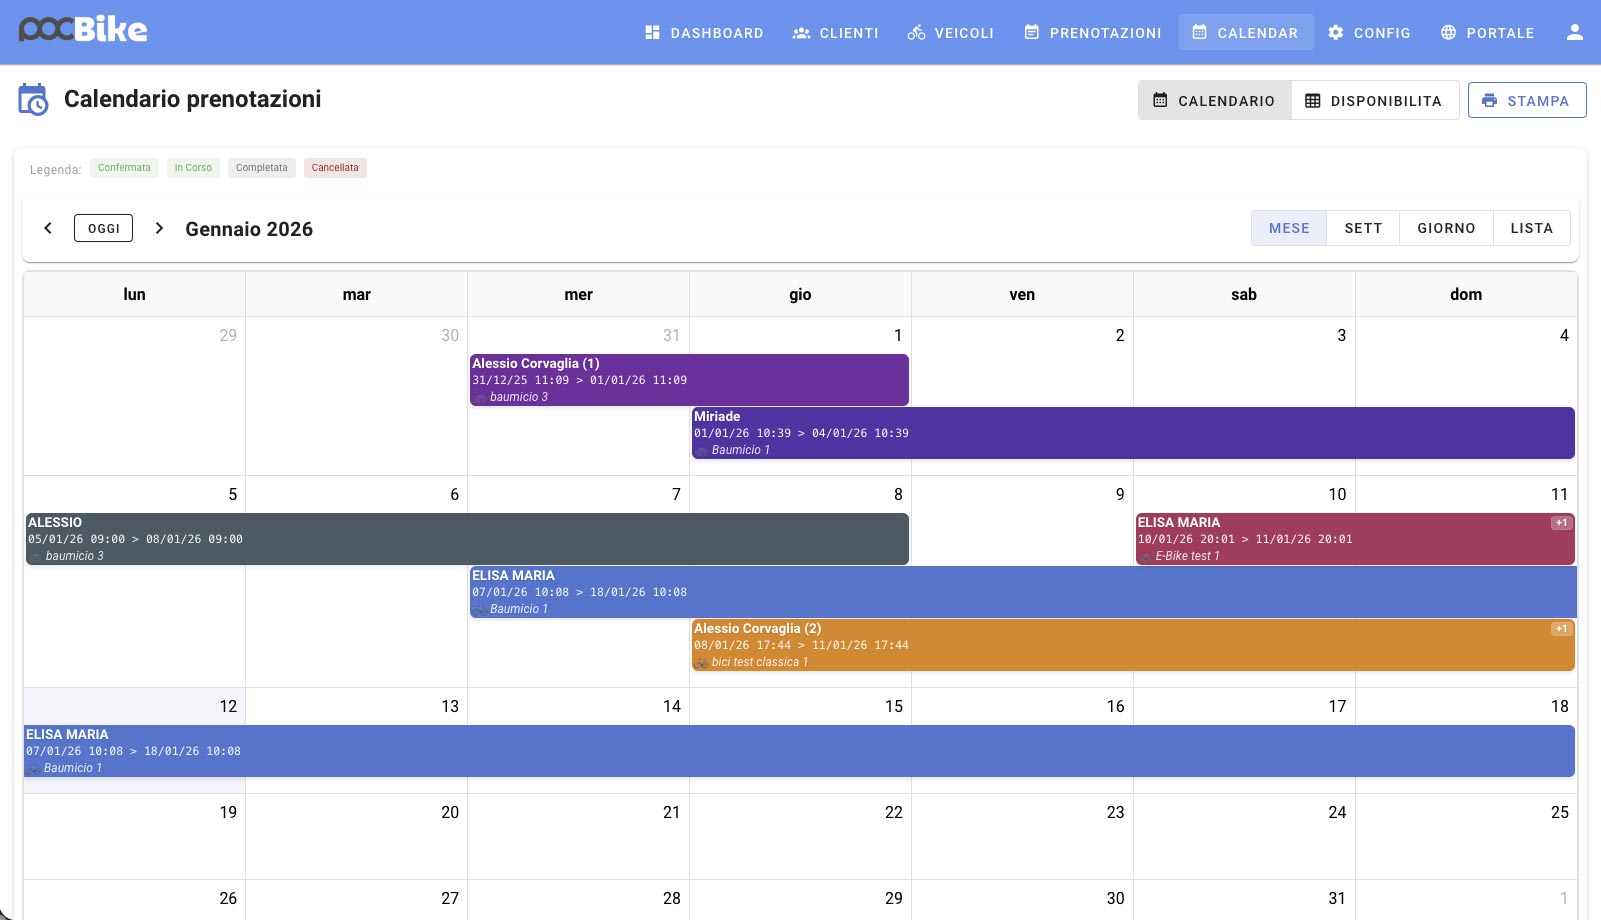Open the ALESSIO booking on baumicio 3
The height and width of the screenshot is (920, 1601).
point(467,539)
